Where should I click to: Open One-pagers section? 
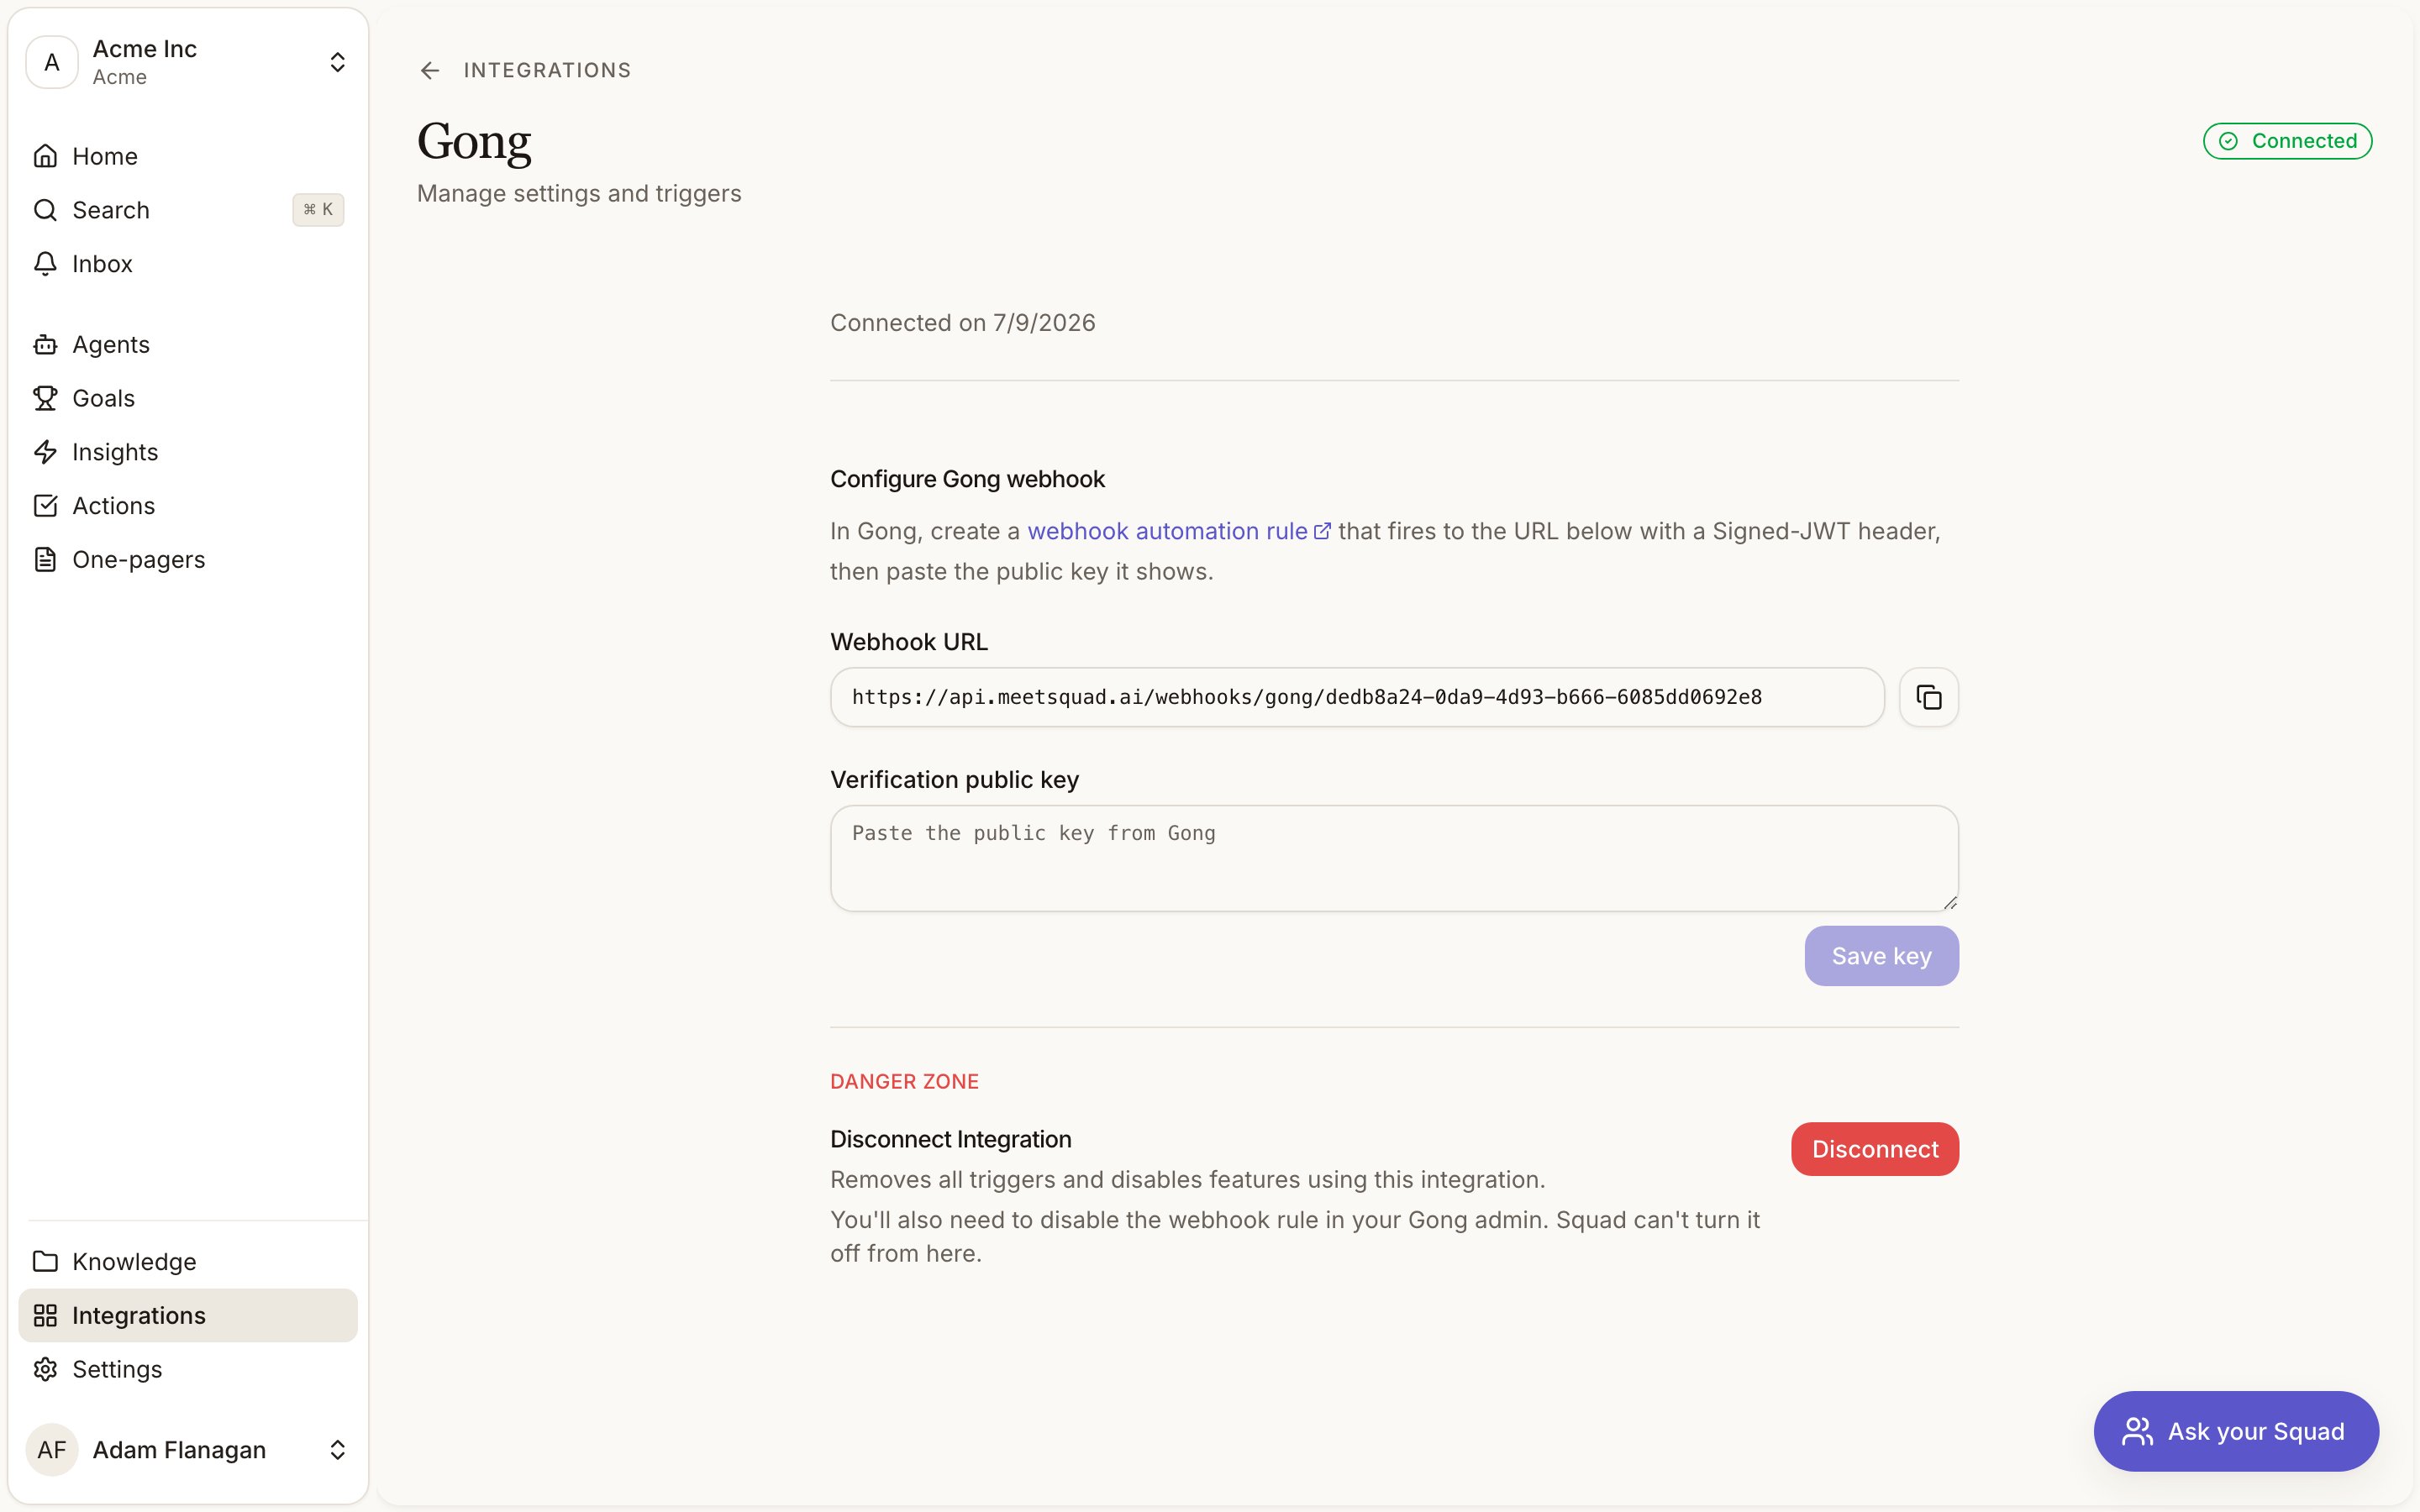(188, 559)
